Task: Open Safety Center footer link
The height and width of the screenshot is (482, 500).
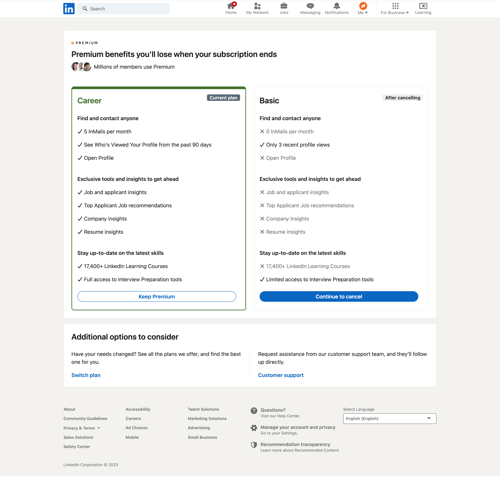Action: tap(77, 446)
